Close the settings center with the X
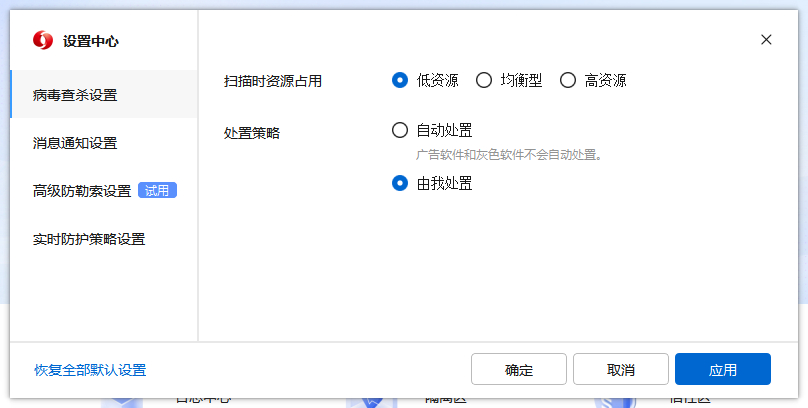The height and width of the screenshot is (408, 808). (x=766, y=40)
